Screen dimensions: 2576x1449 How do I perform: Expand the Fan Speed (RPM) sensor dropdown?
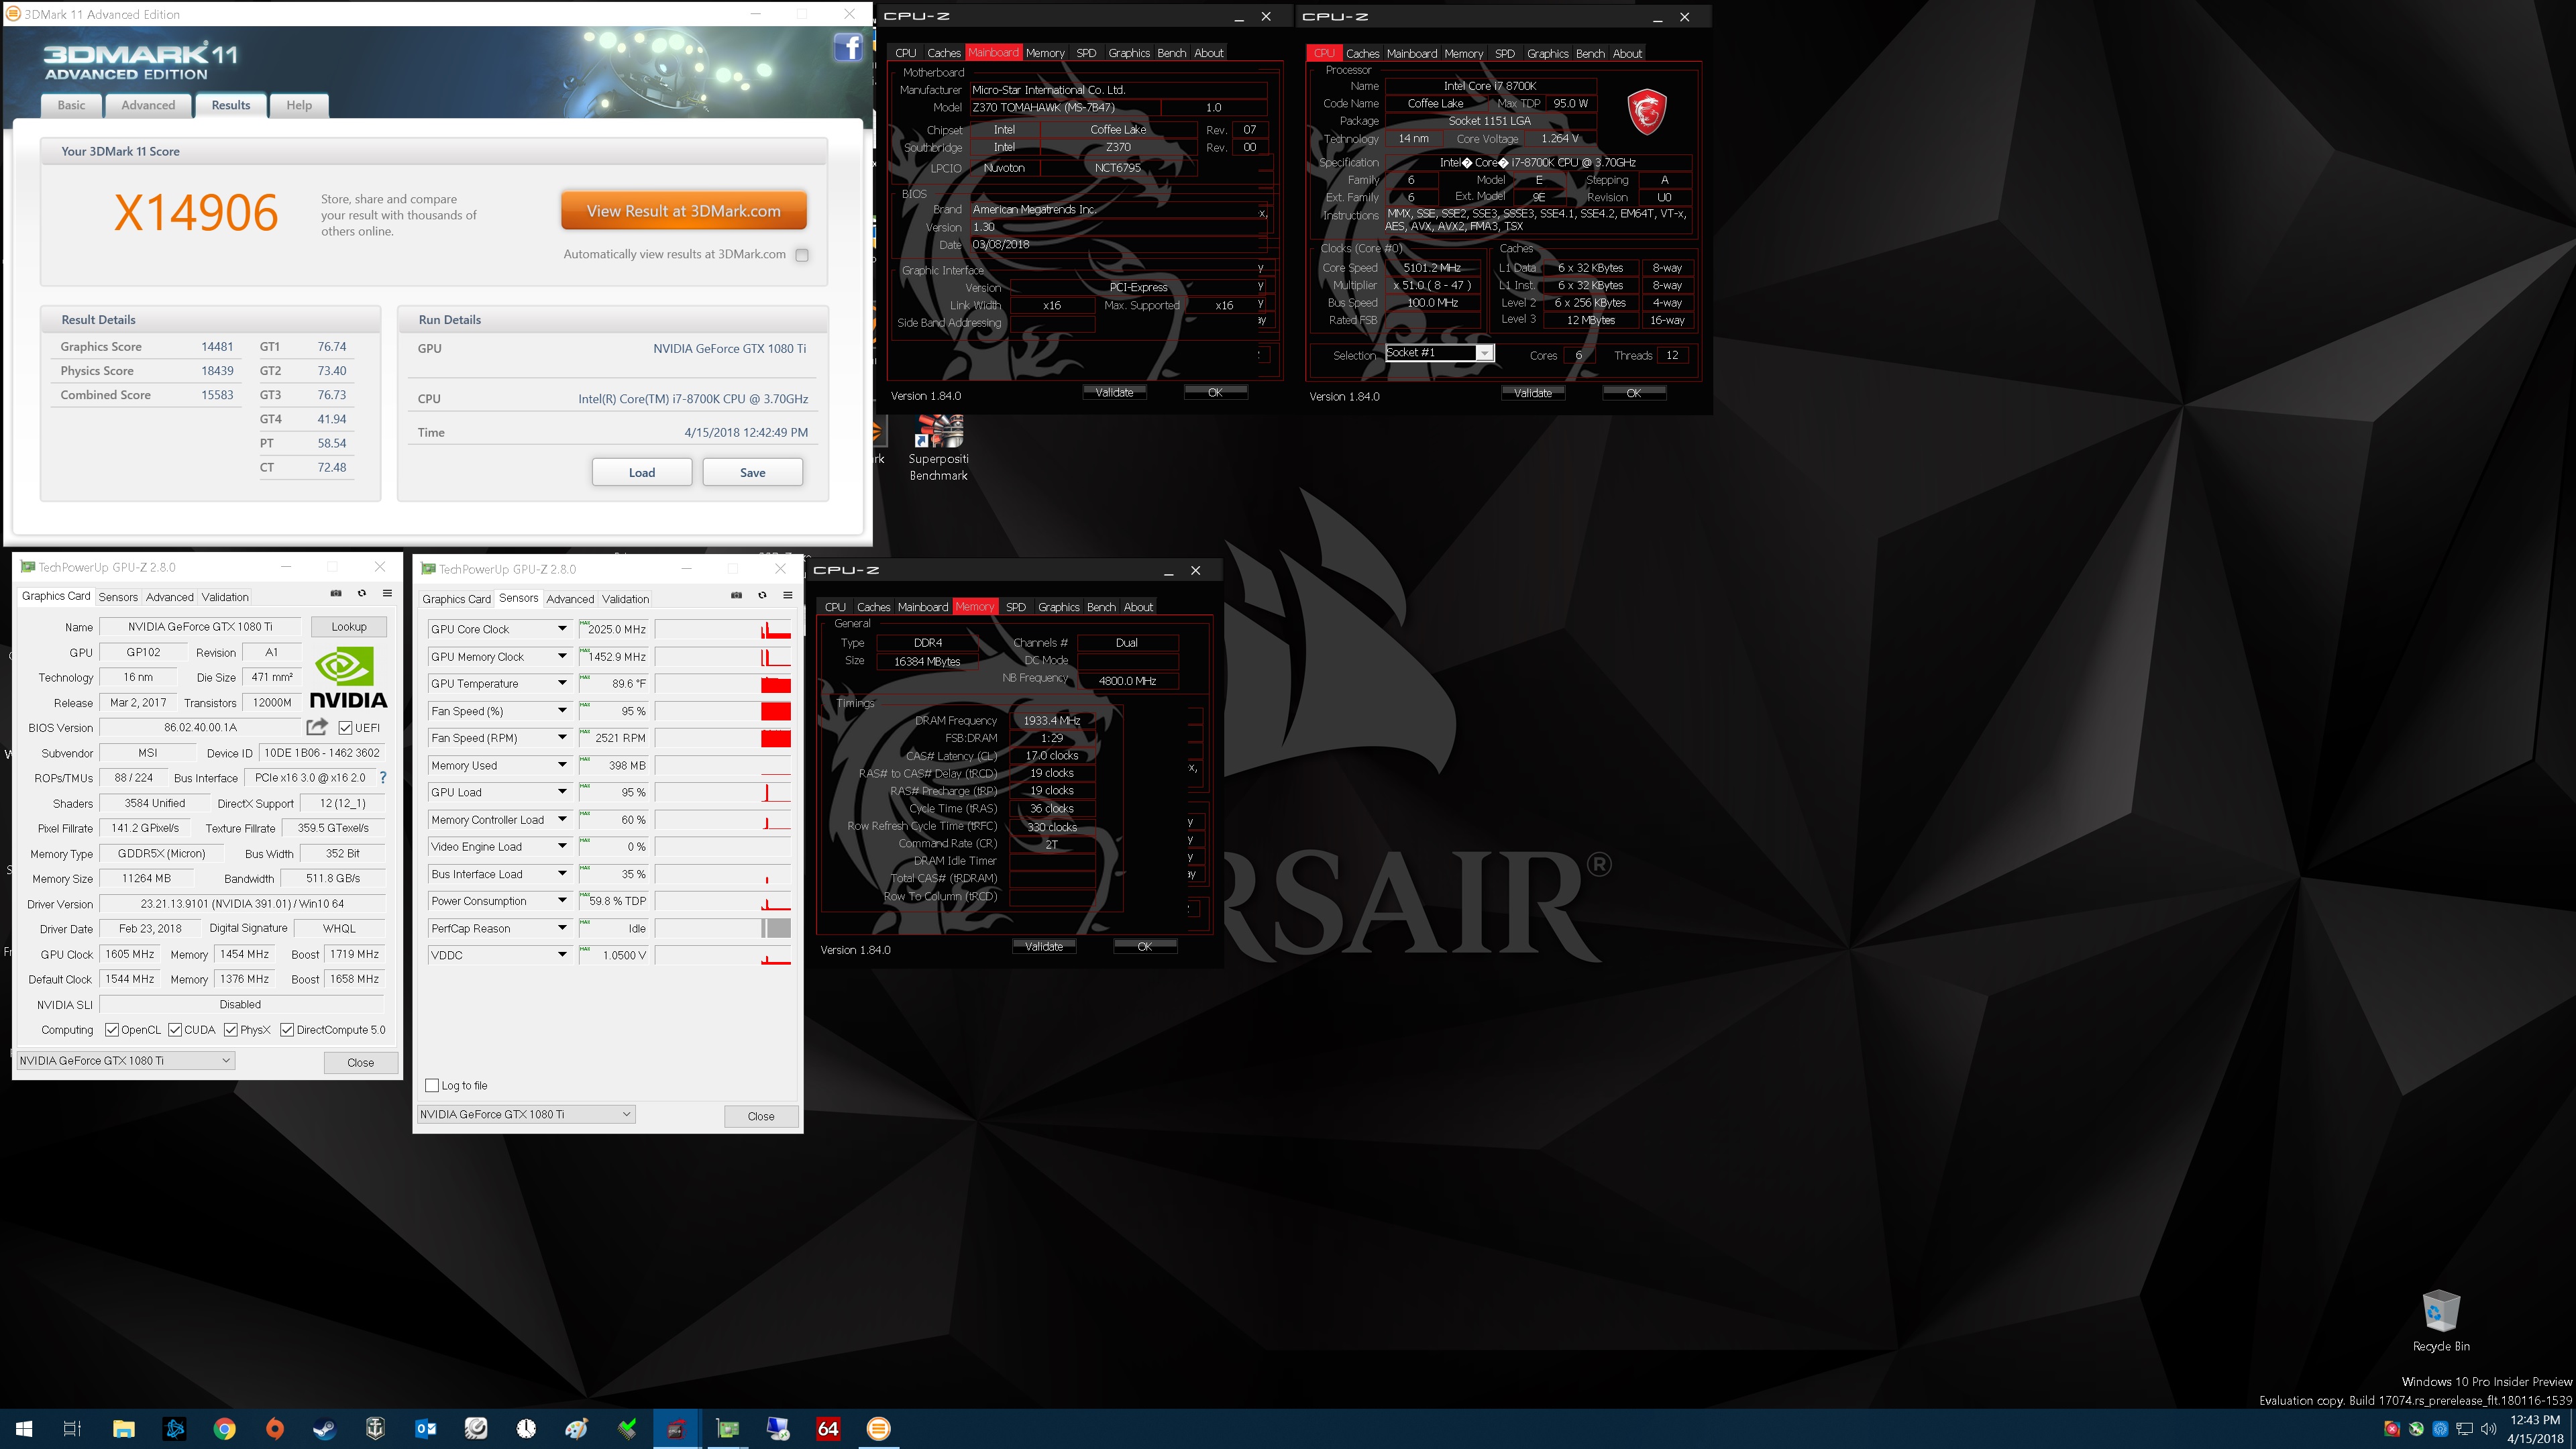pos(562,737)
